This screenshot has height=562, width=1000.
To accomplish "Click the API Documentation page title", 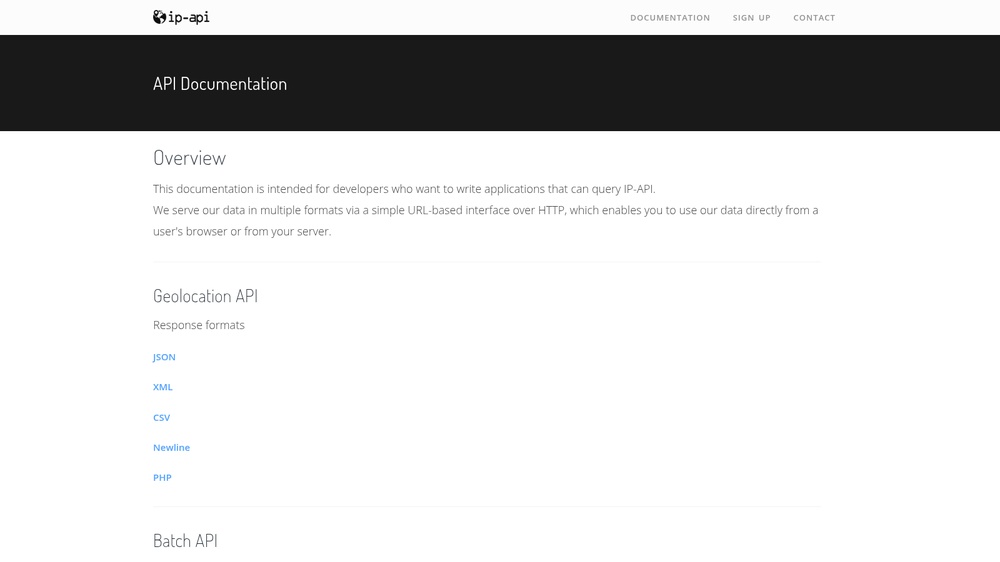I will point(220,84).
